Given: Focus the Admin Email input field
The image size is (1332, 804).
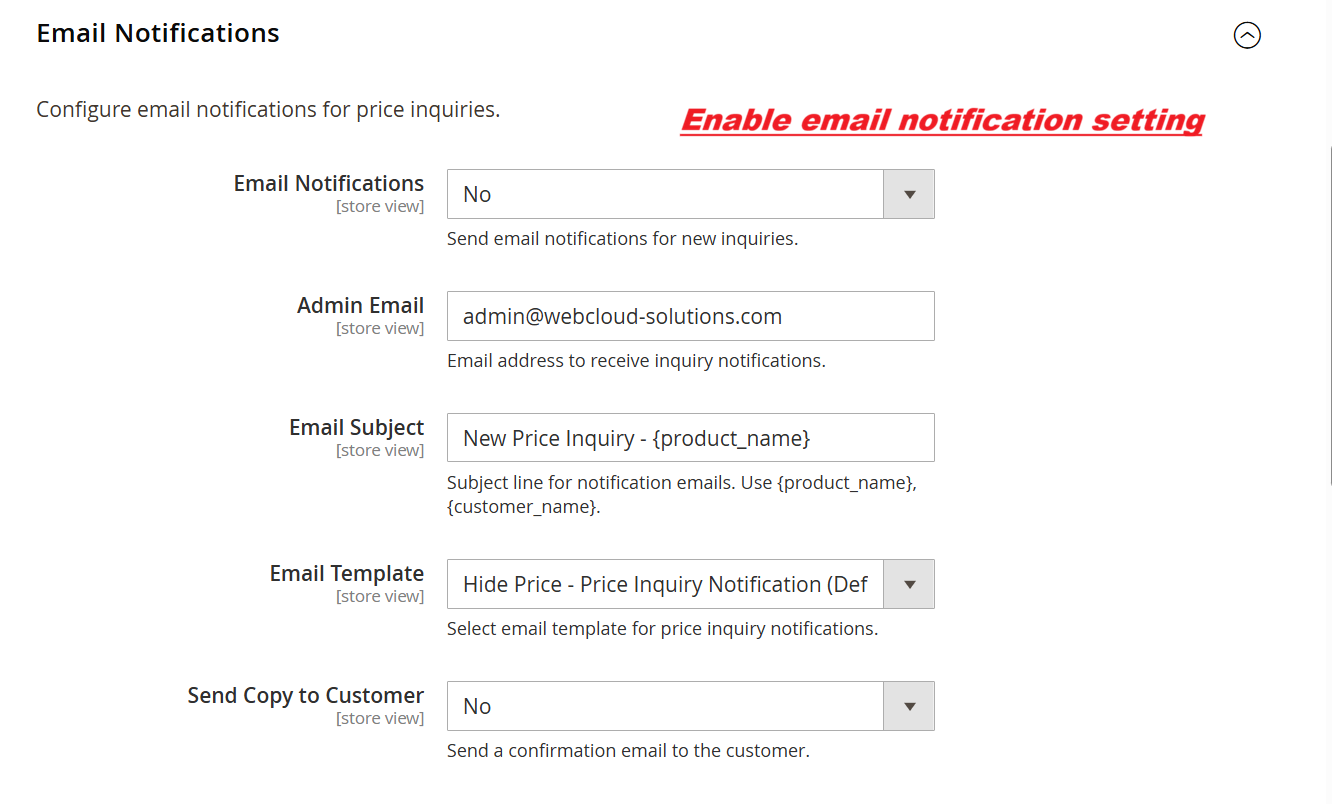Looking at the screenshot, I should pos(690,316).
